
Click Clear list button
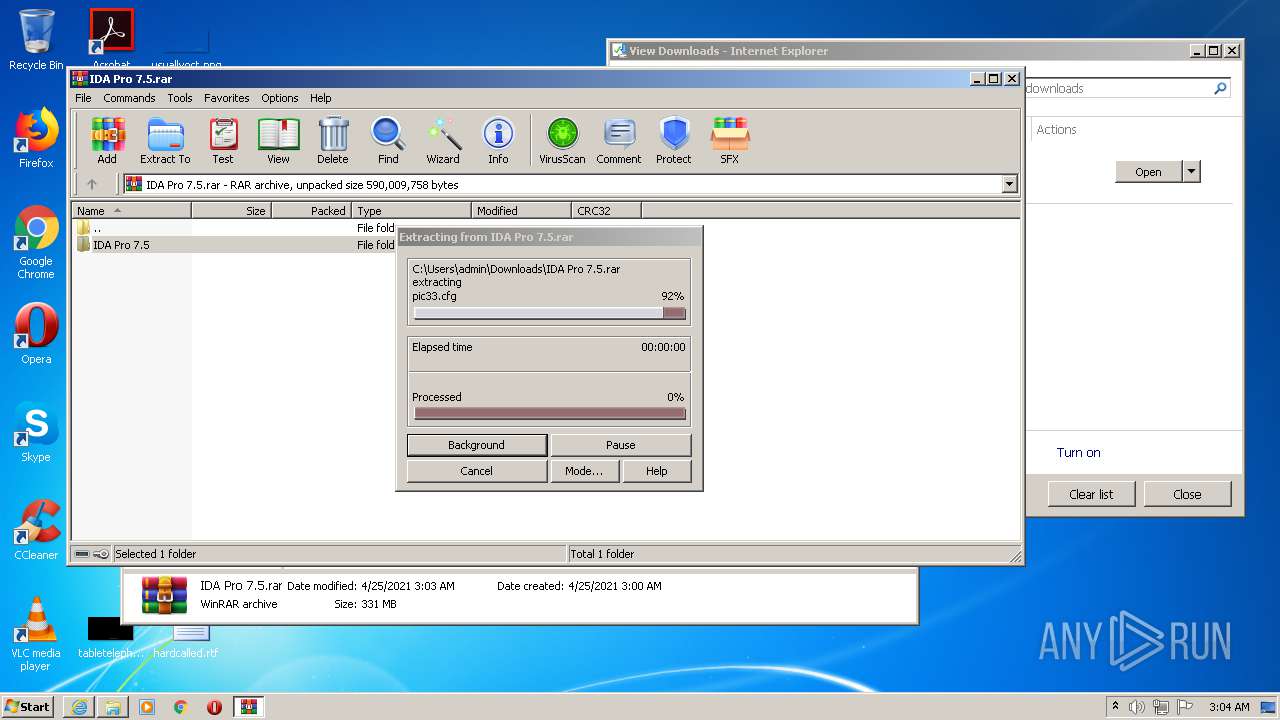pyautogui.click(x=1091, y=494)
